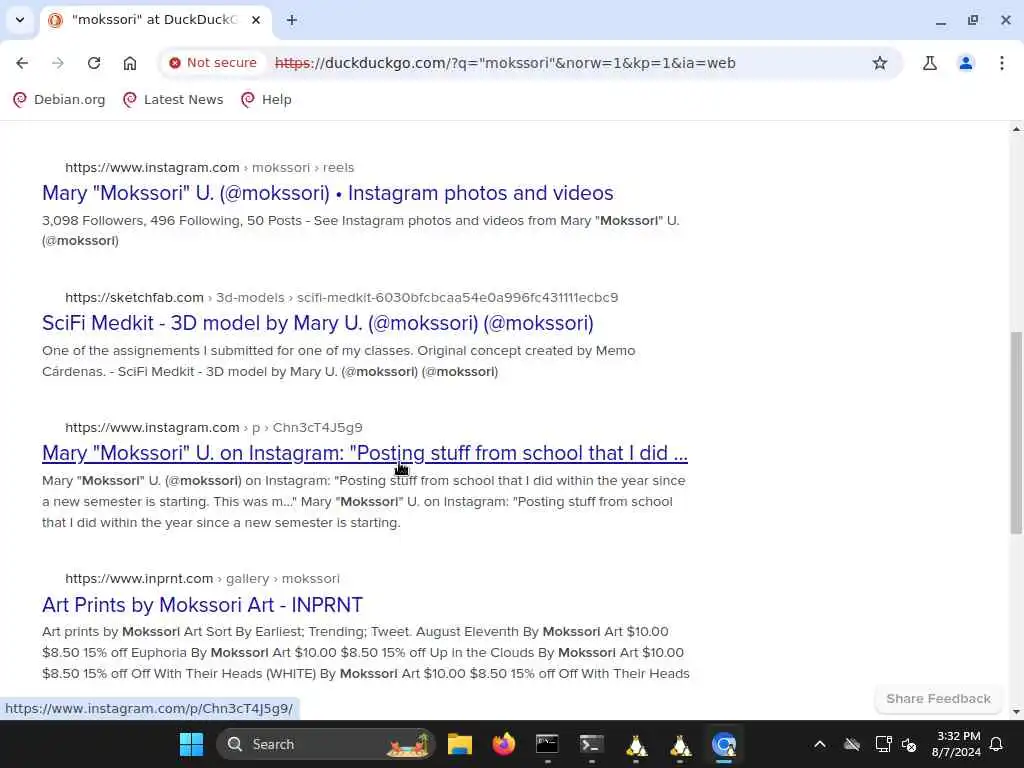Click the taskbar Search box

[x=325, y=744]
